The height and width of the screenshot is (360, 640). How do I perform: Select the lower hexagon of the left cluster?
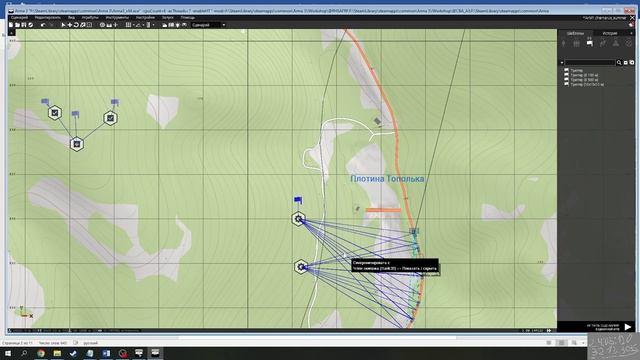[77, 144]
